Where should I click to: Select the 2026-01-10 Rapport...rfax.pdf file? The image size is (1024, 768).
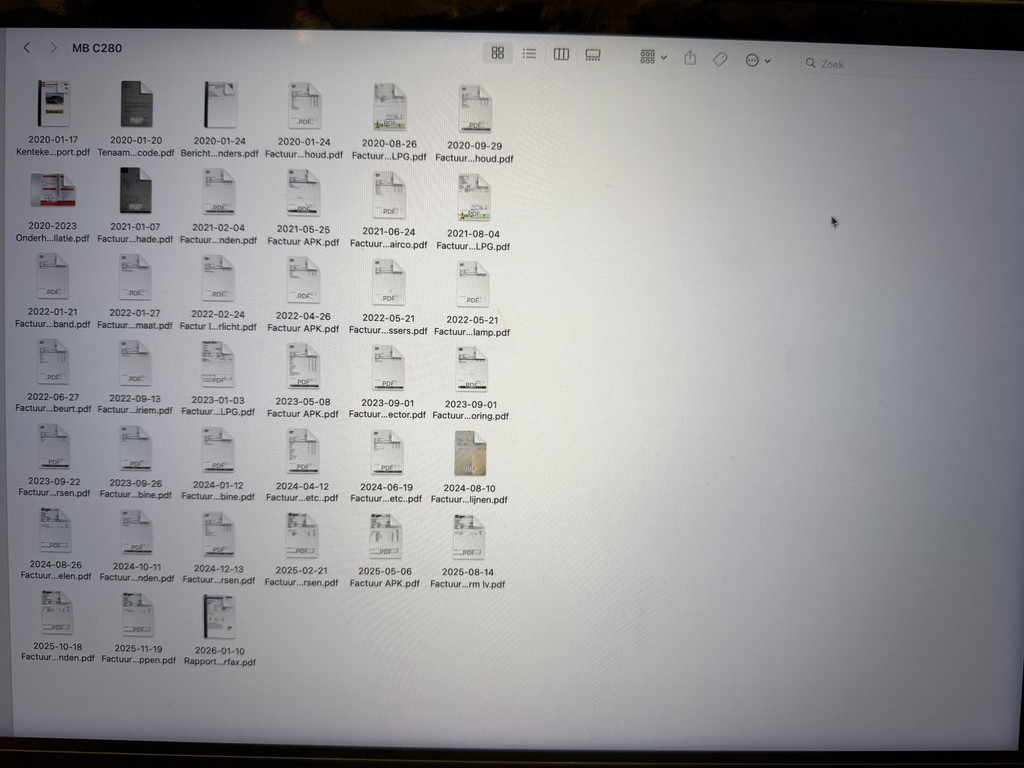tap(219, 617)
